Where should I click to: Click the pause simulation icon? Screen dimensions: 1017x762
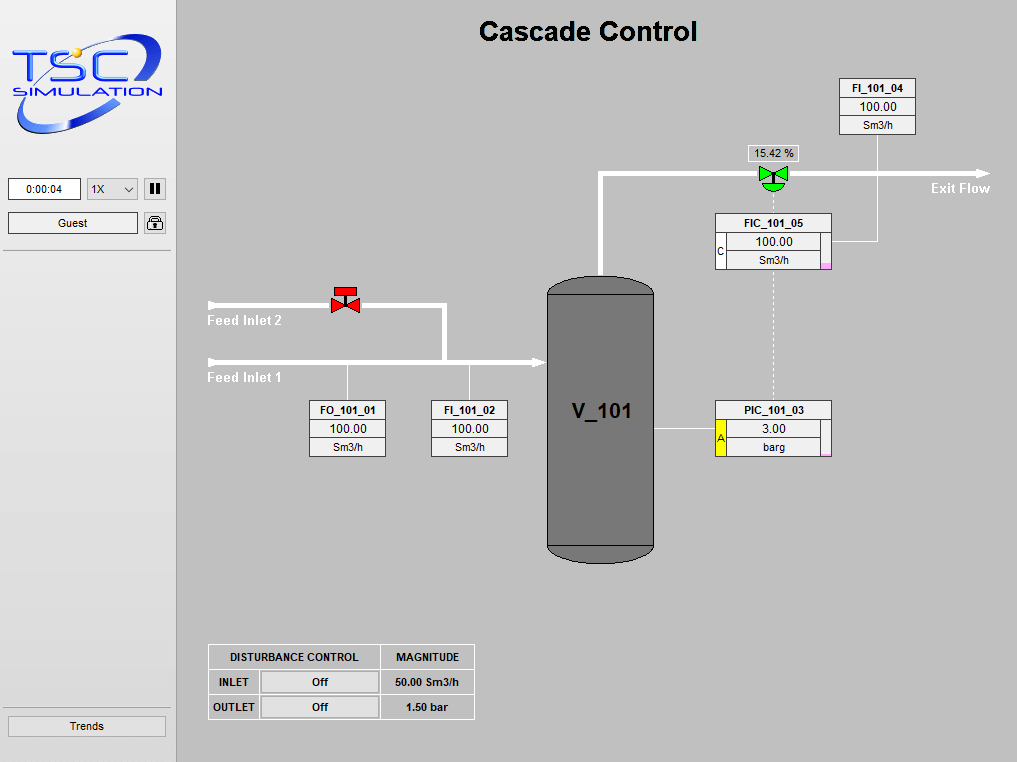[x=155, y=188]
